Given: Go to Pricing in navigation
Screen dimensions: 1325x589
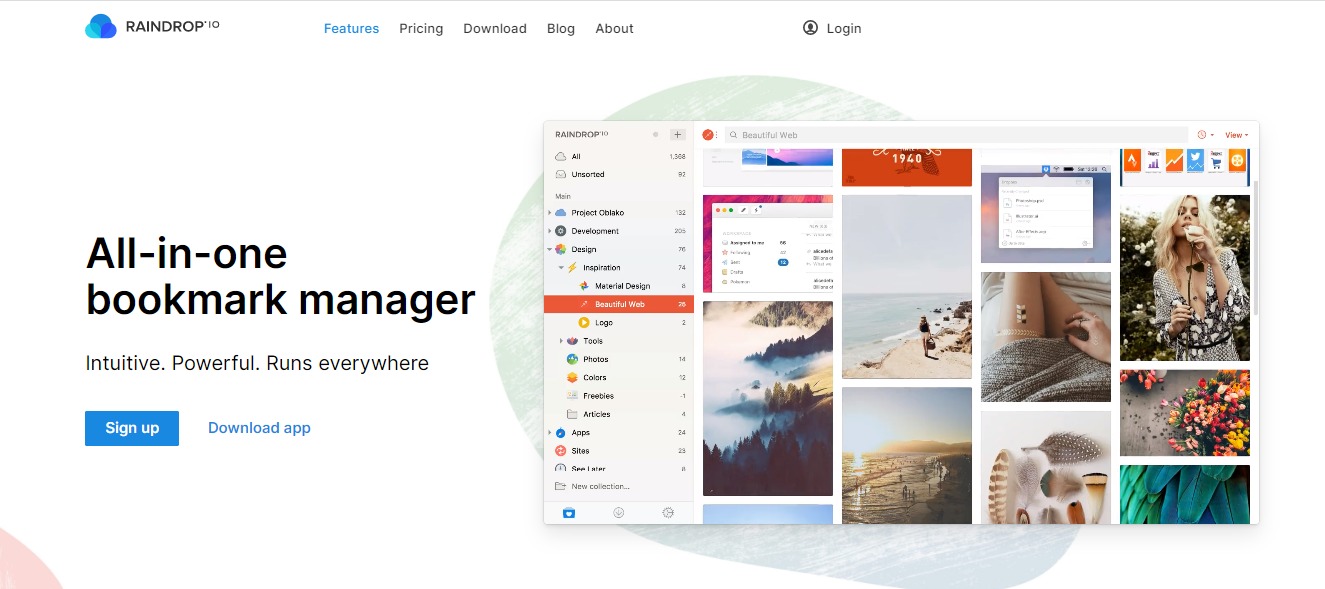Looking at the screenshot, I should click(x=421, y=28).
